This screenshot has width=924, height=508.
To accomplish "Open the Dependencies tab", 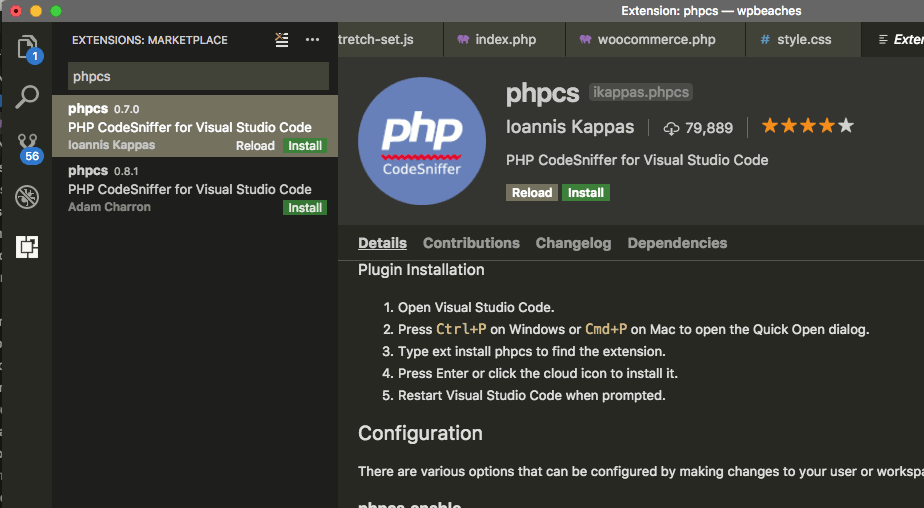I will (x=677, y=243).
